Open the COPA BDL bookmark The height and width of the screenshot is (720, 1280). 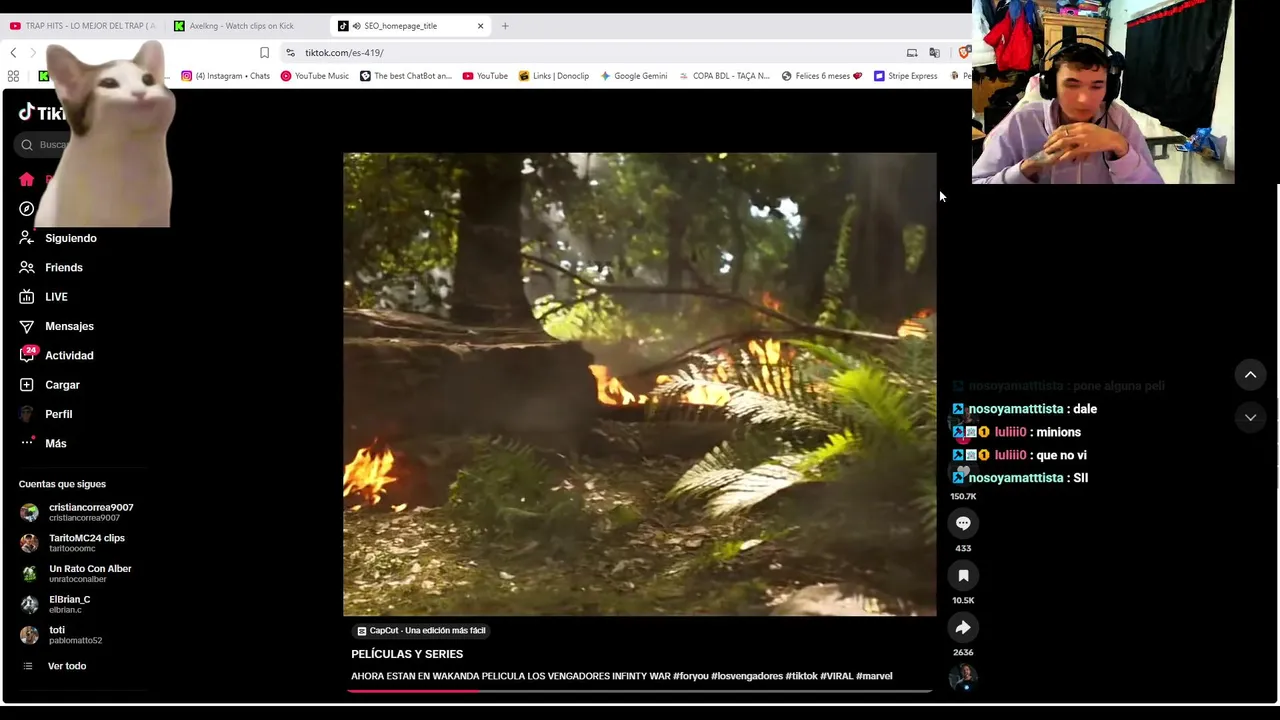pyautogui.click(x=724, y=76)
